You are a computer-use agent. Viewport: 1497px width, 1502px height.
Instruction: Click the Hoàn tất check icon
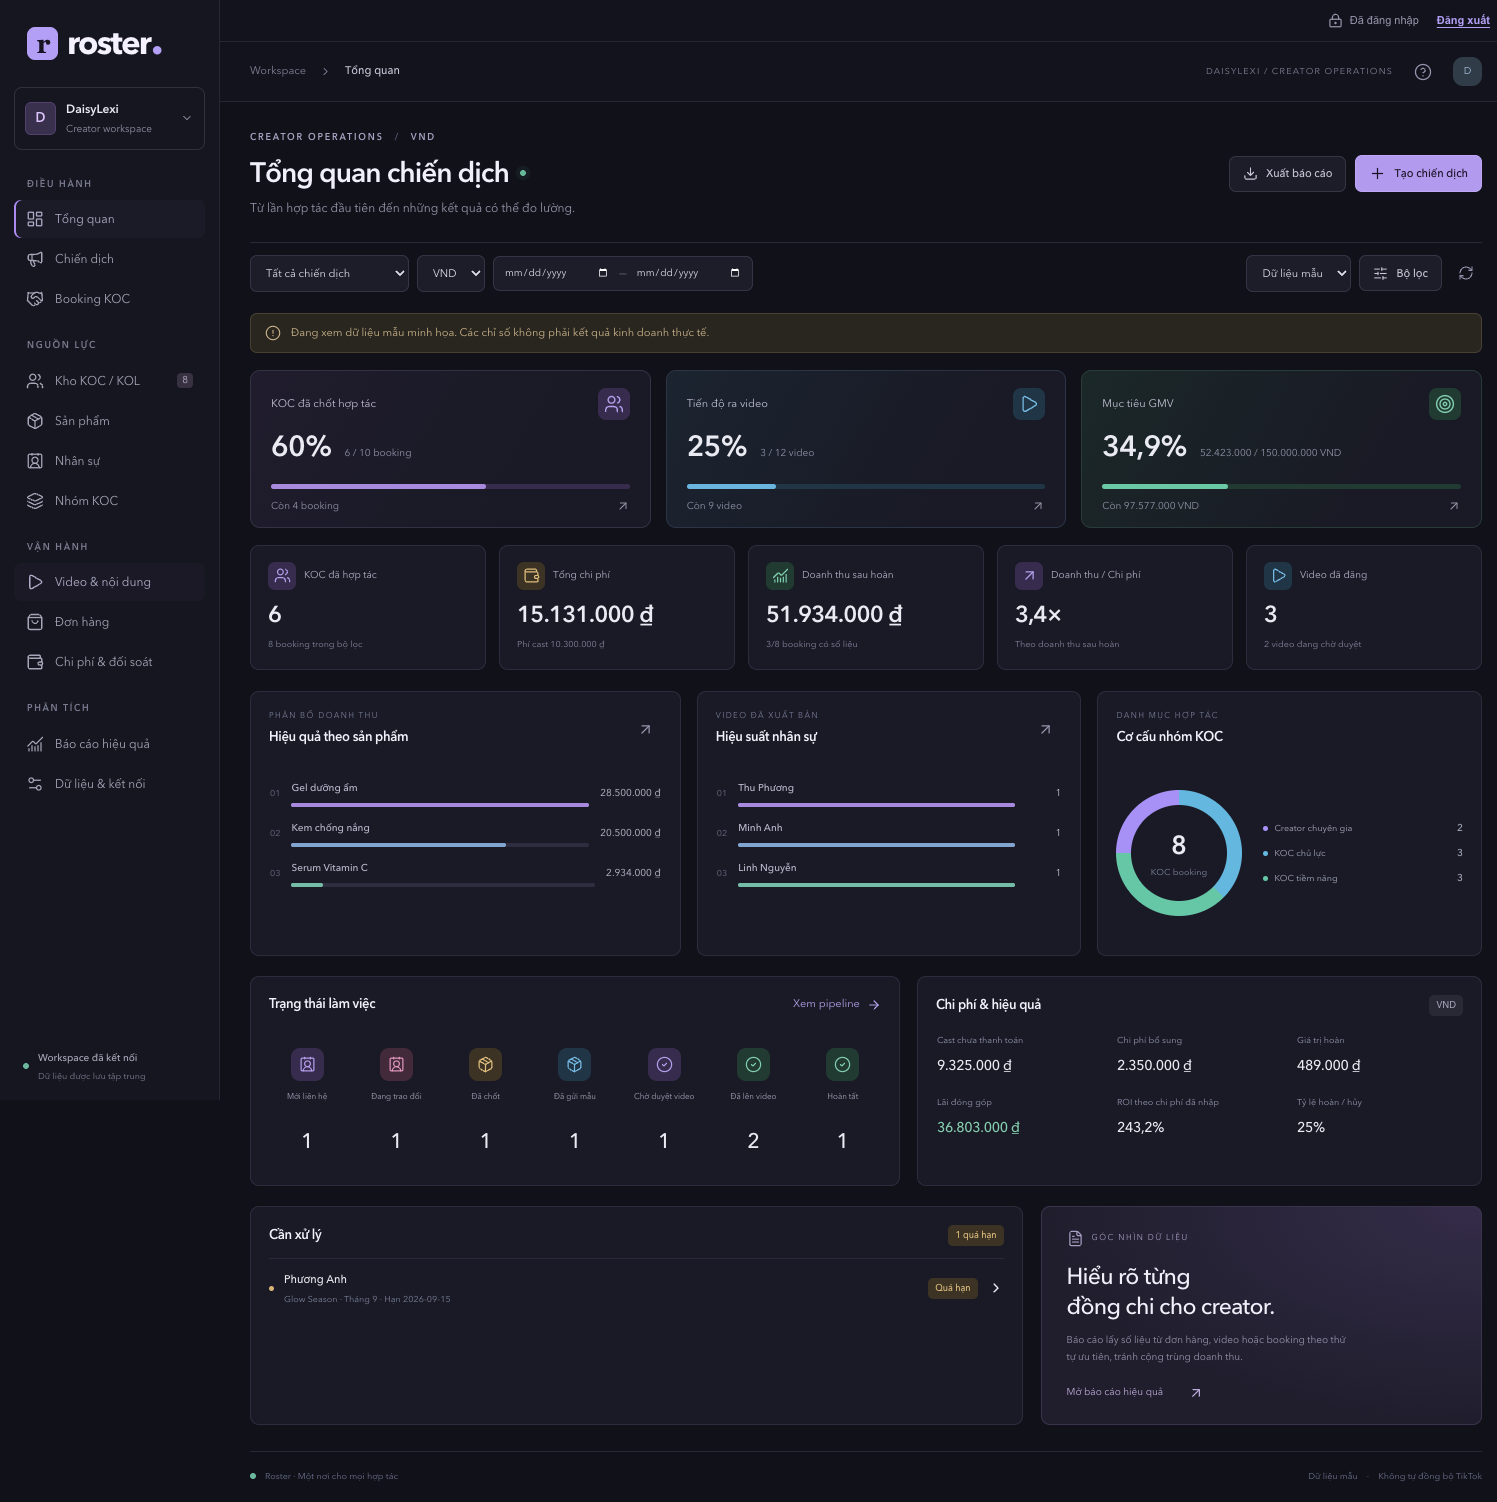(842, 1065)
